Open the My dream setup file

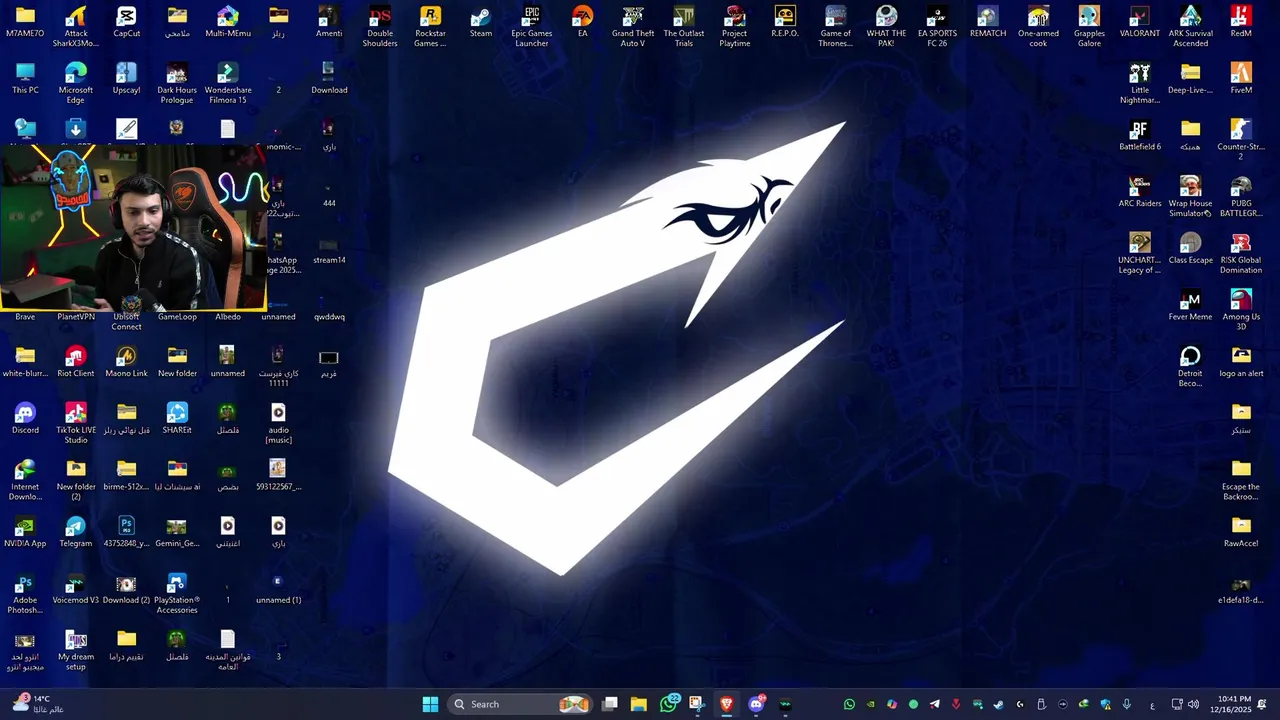76,650
